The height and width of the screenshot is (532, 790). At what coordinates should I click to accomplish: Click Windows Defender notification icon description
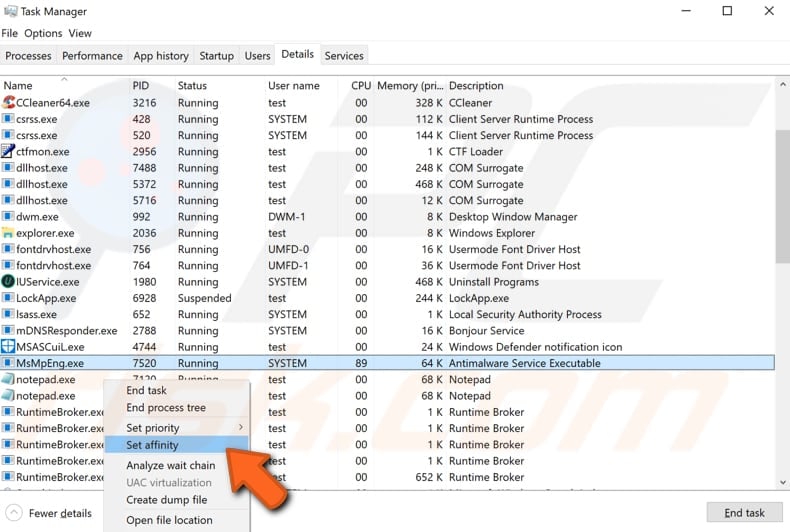(536, 347)
